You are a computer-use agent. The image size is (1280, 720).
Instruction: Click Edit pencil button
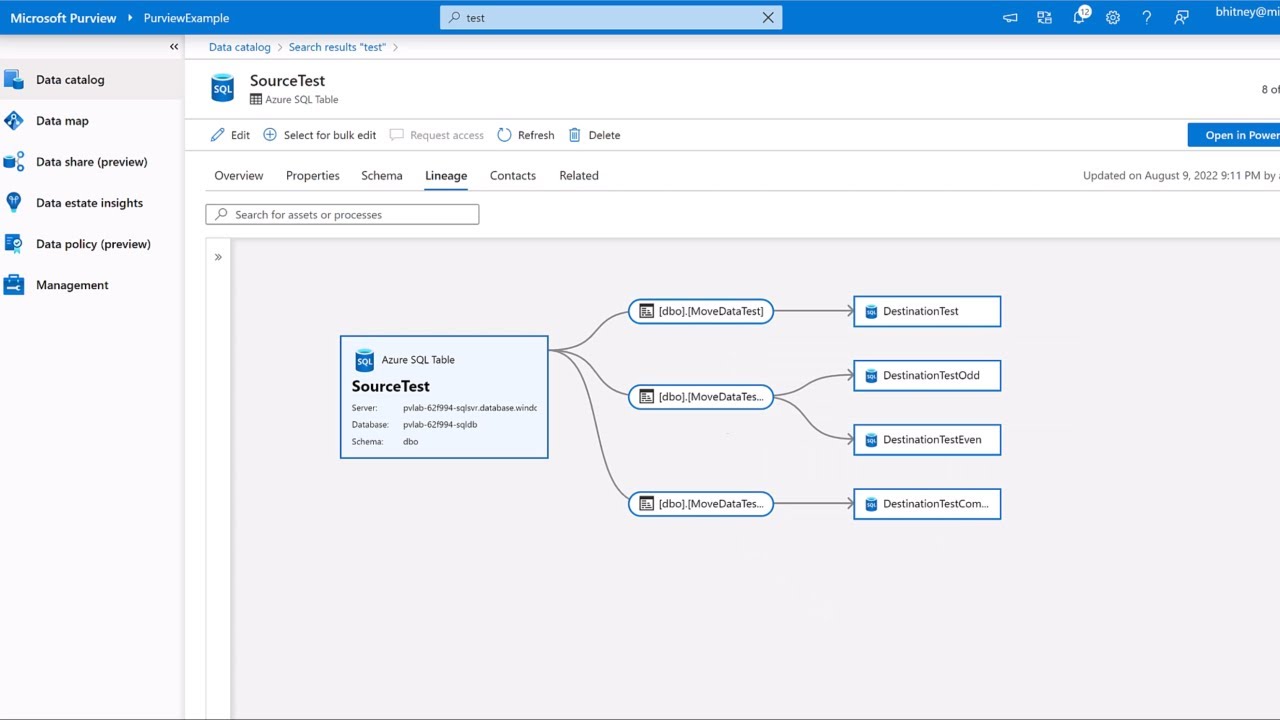230,135
